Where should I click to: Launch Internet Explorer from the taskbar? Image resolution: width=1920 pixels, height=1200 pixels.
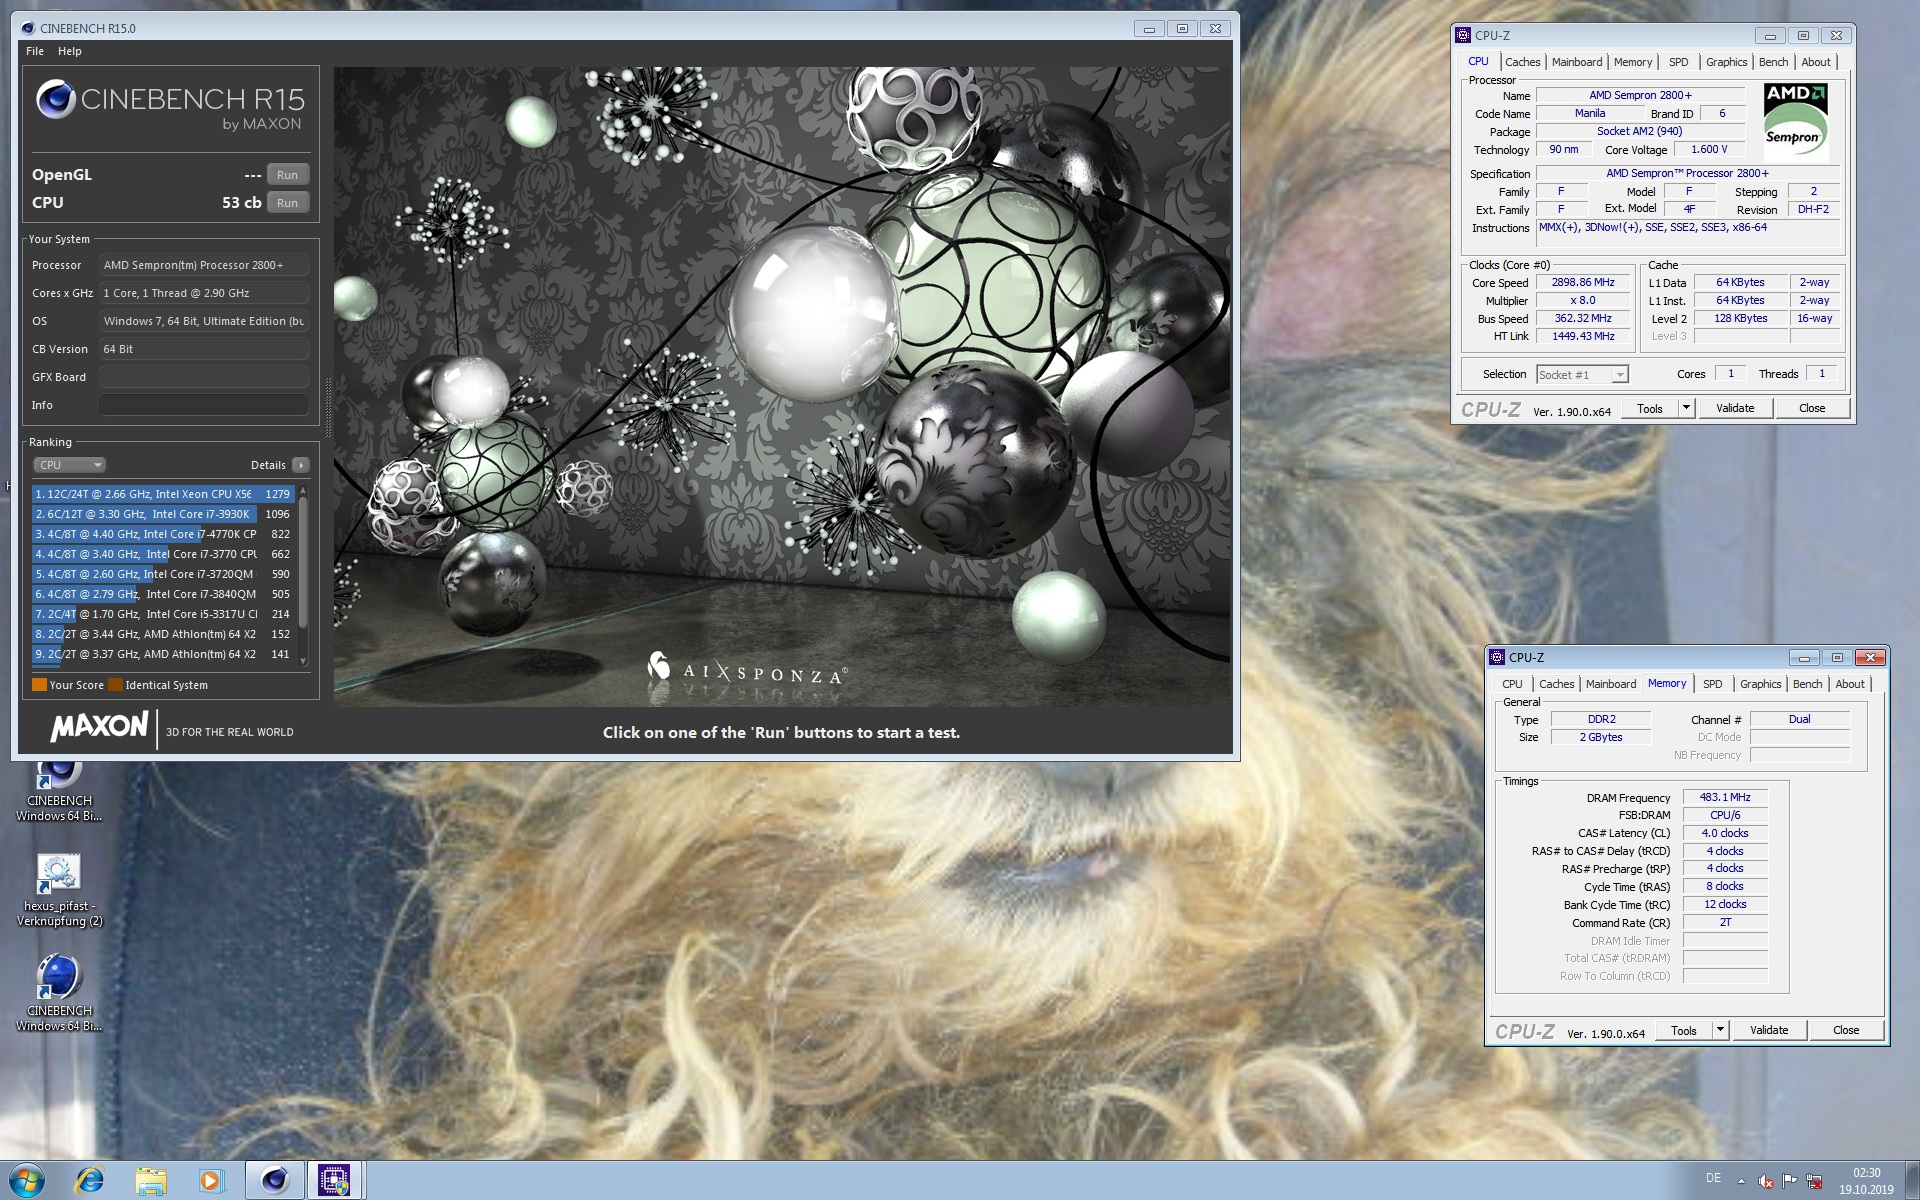[90, 1181]
